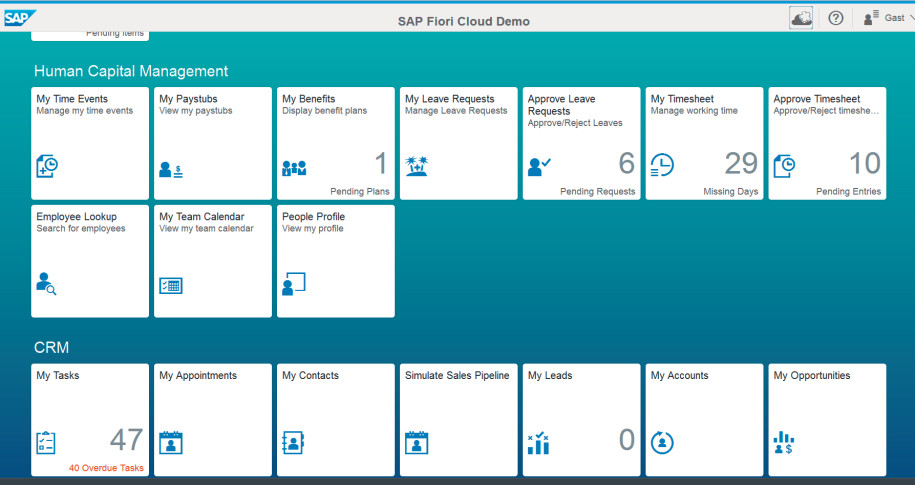This screenshot has width=915, height=485.
Task: Open My Leave Requests tile title
Action: pos(449,99)
